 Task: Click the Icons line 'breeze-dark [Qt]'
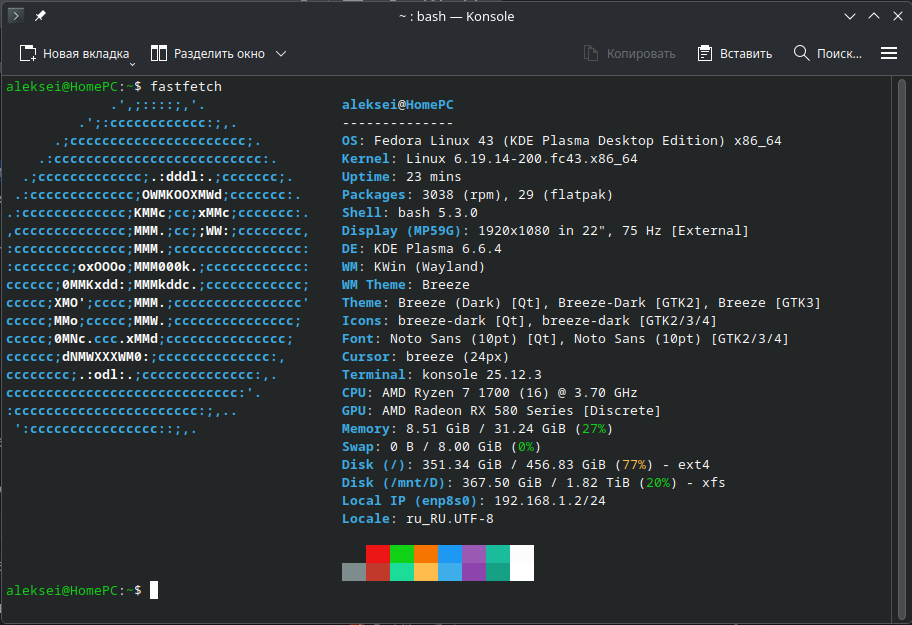pos(529,321)
